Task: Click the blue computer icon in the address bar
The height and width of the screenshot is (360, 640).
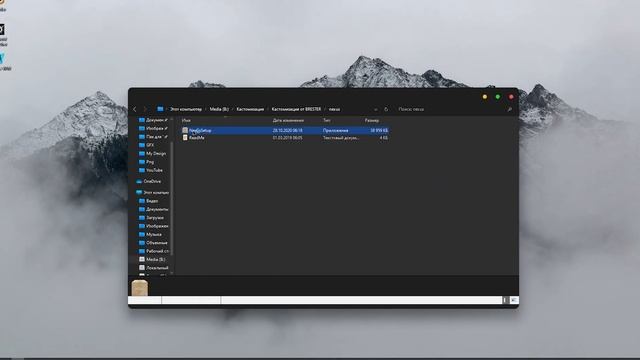Action: pos(160,109)
